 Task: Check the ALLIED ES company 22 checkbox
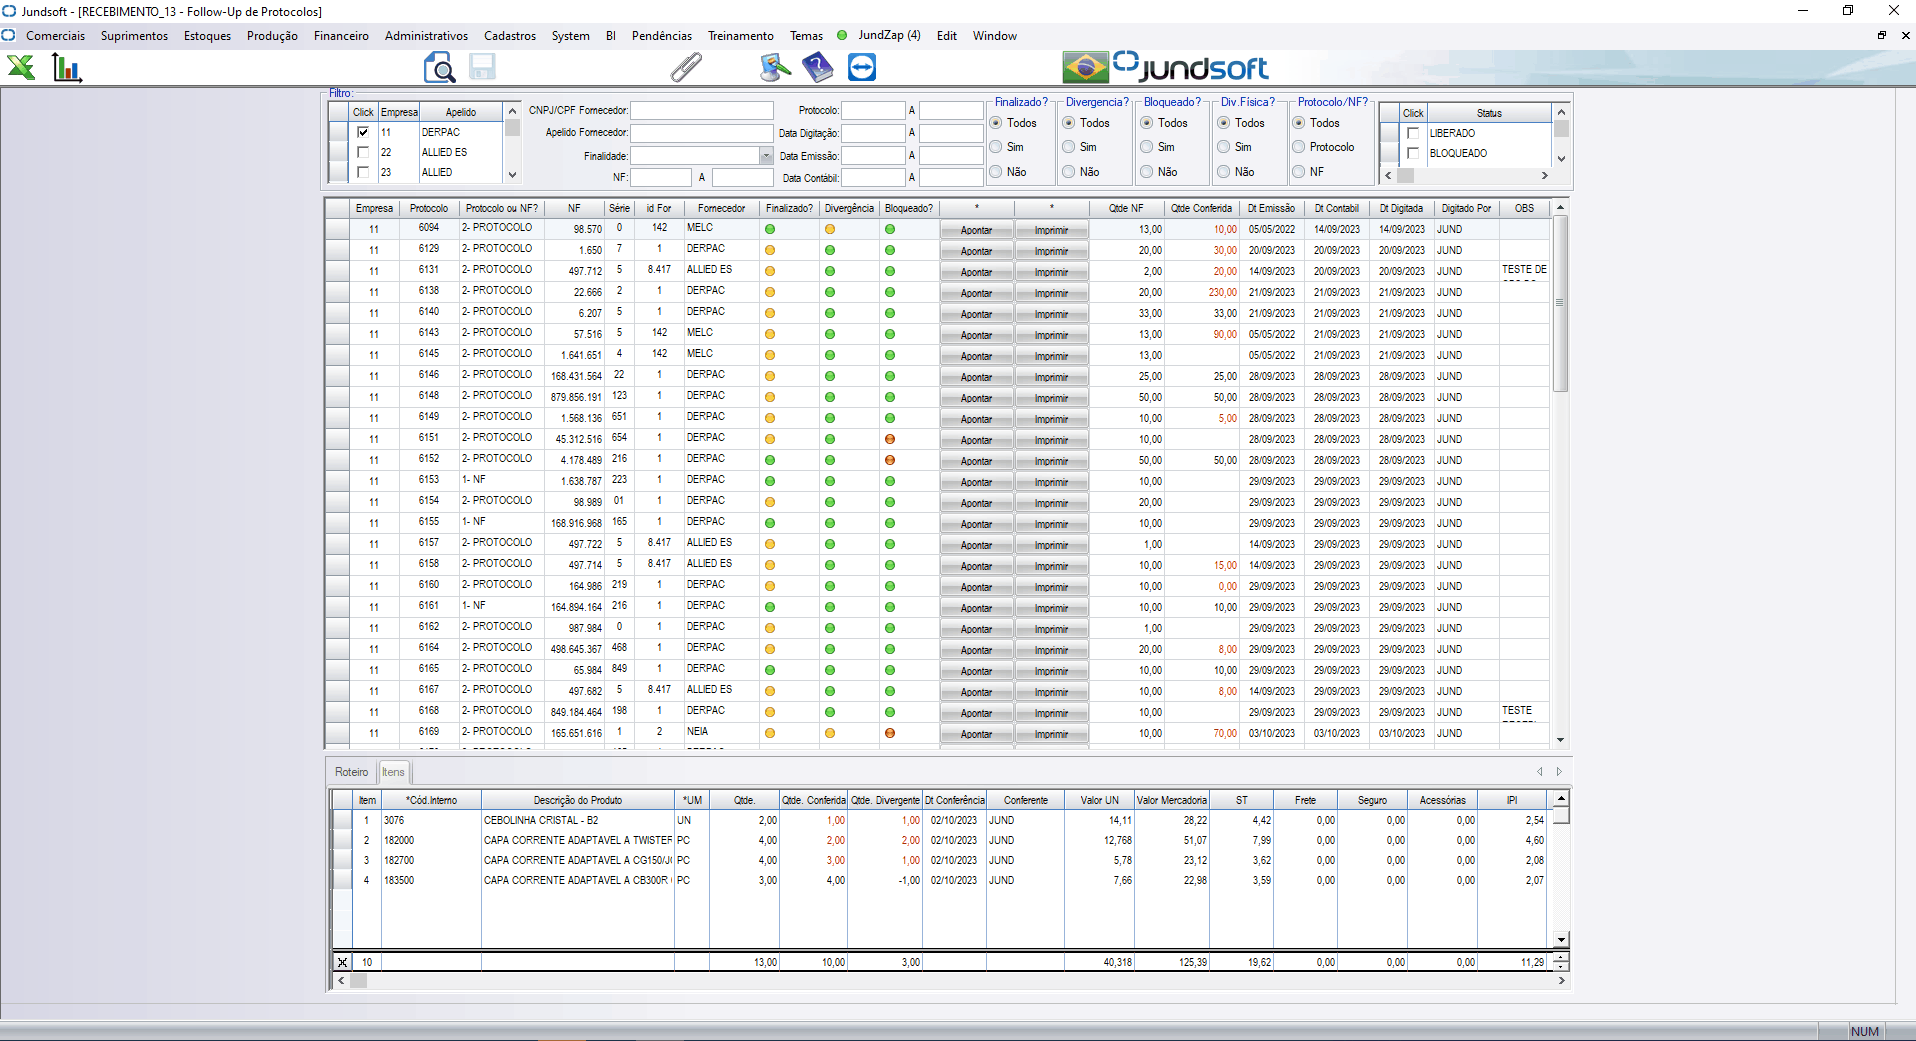coord(363,152)
